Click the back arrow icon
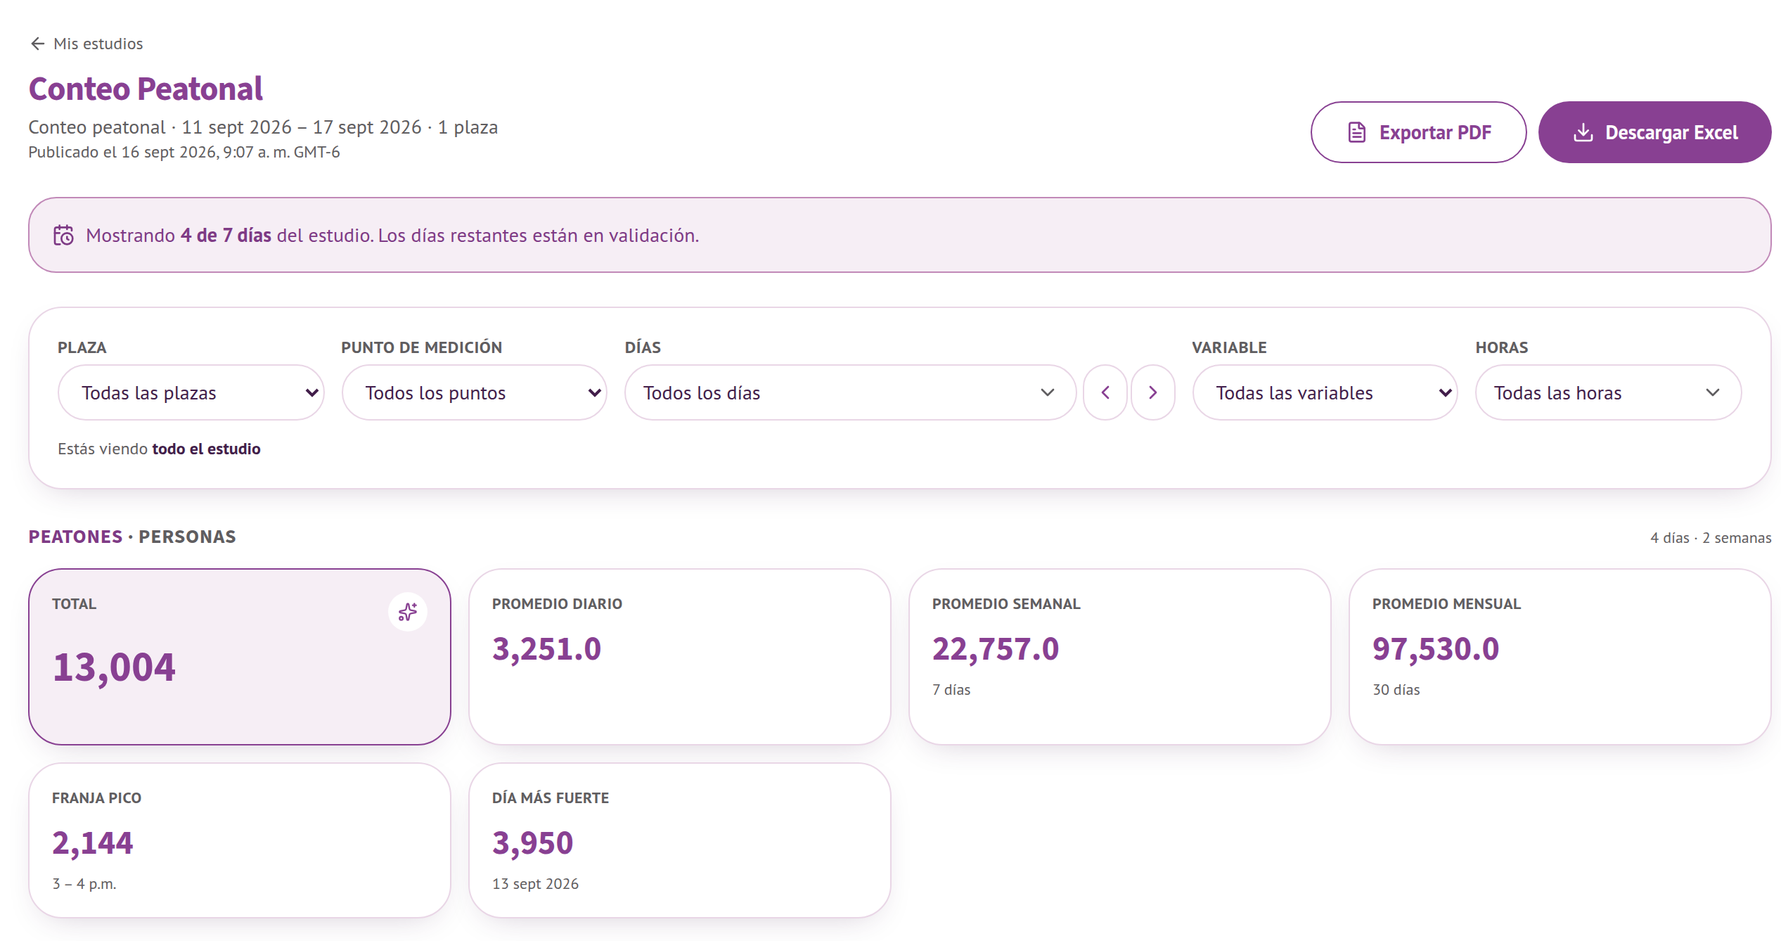This screenshot has width=1781, height=941. point(37,43)
